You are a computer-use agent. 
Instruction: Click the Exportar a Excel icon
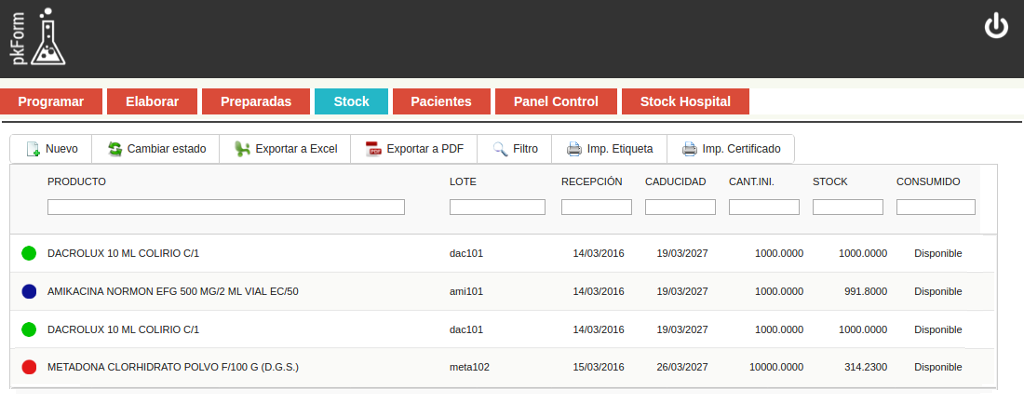[x=242, y=149]
